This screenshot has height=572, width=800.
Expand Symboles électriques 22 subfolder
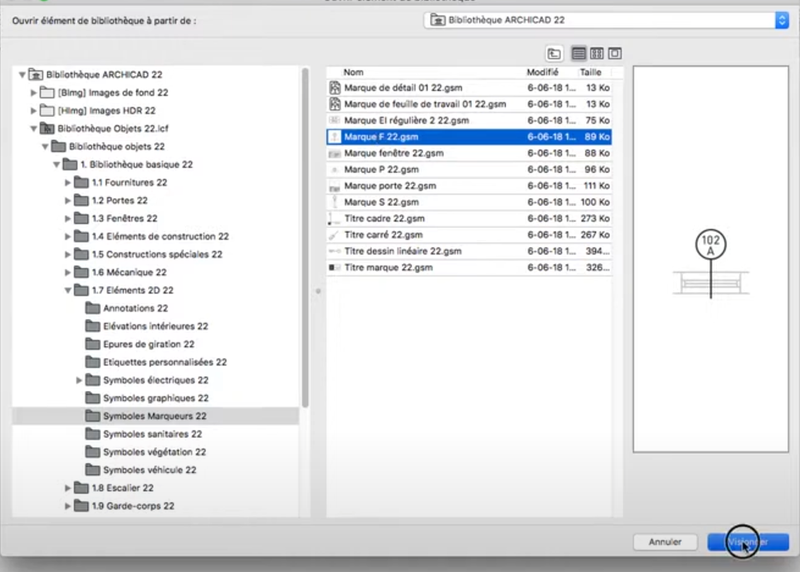pos(79,380)
